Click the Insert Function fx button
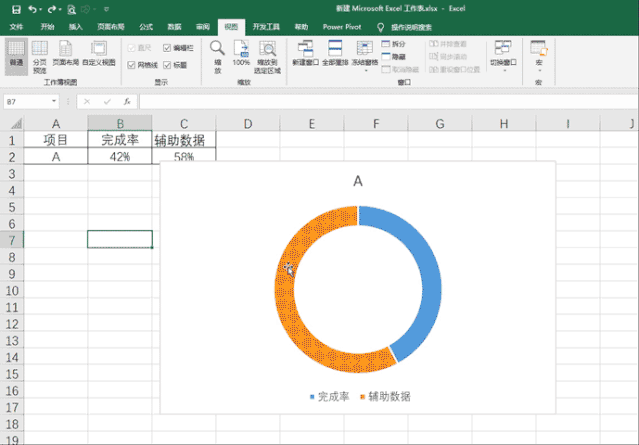This screenshot has width=639, height=445. click(x=127, y=101)
